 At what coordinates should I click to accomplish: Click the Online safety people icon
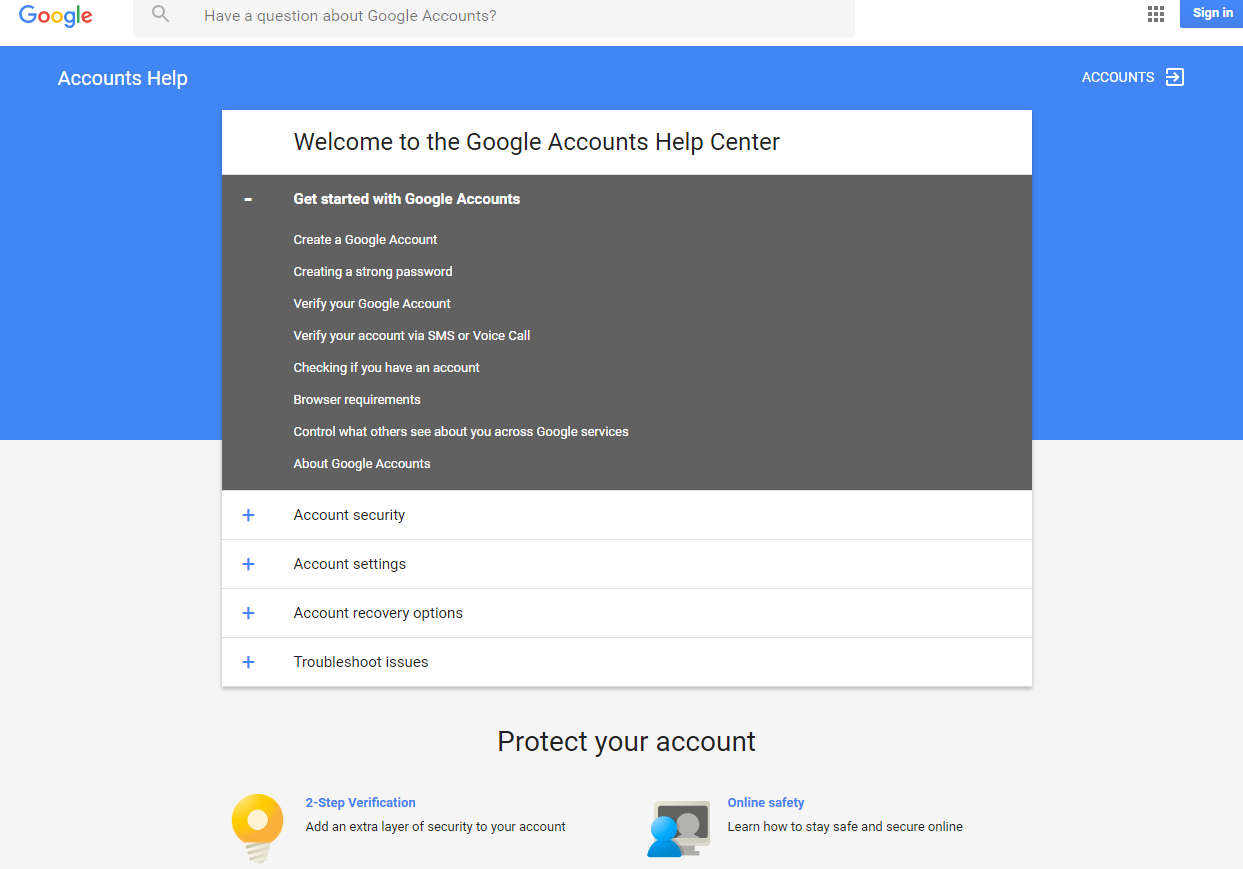click(678, 828)
